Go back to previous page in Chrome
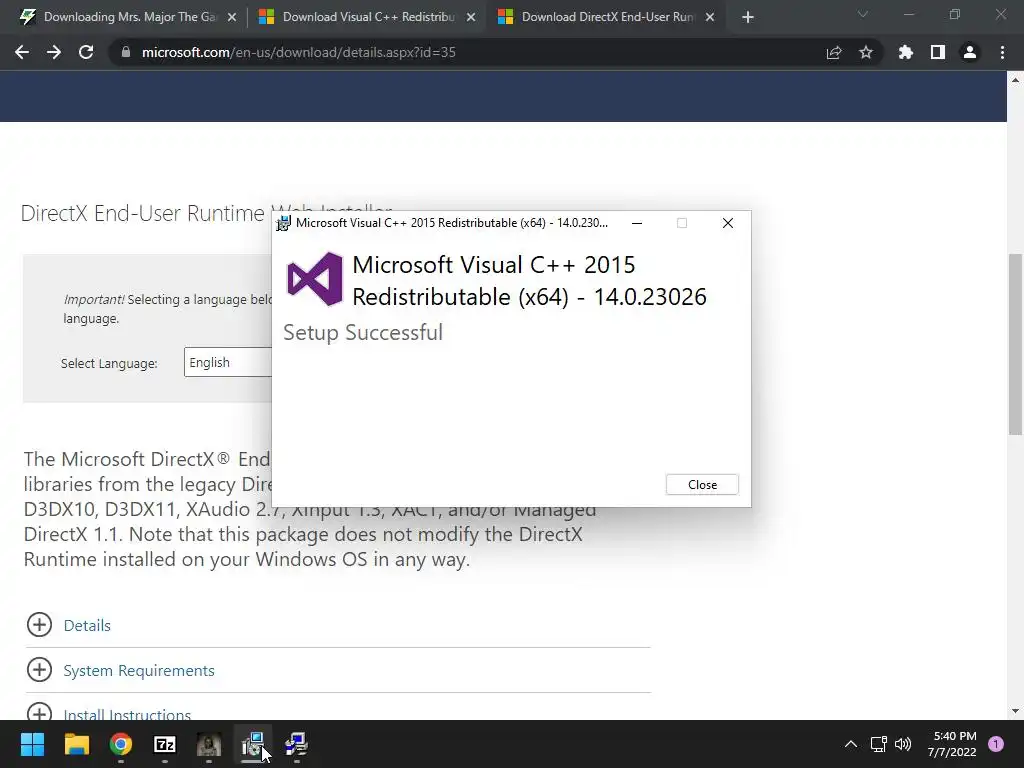Screen dimensions: 1024x768 pos(22,52)
